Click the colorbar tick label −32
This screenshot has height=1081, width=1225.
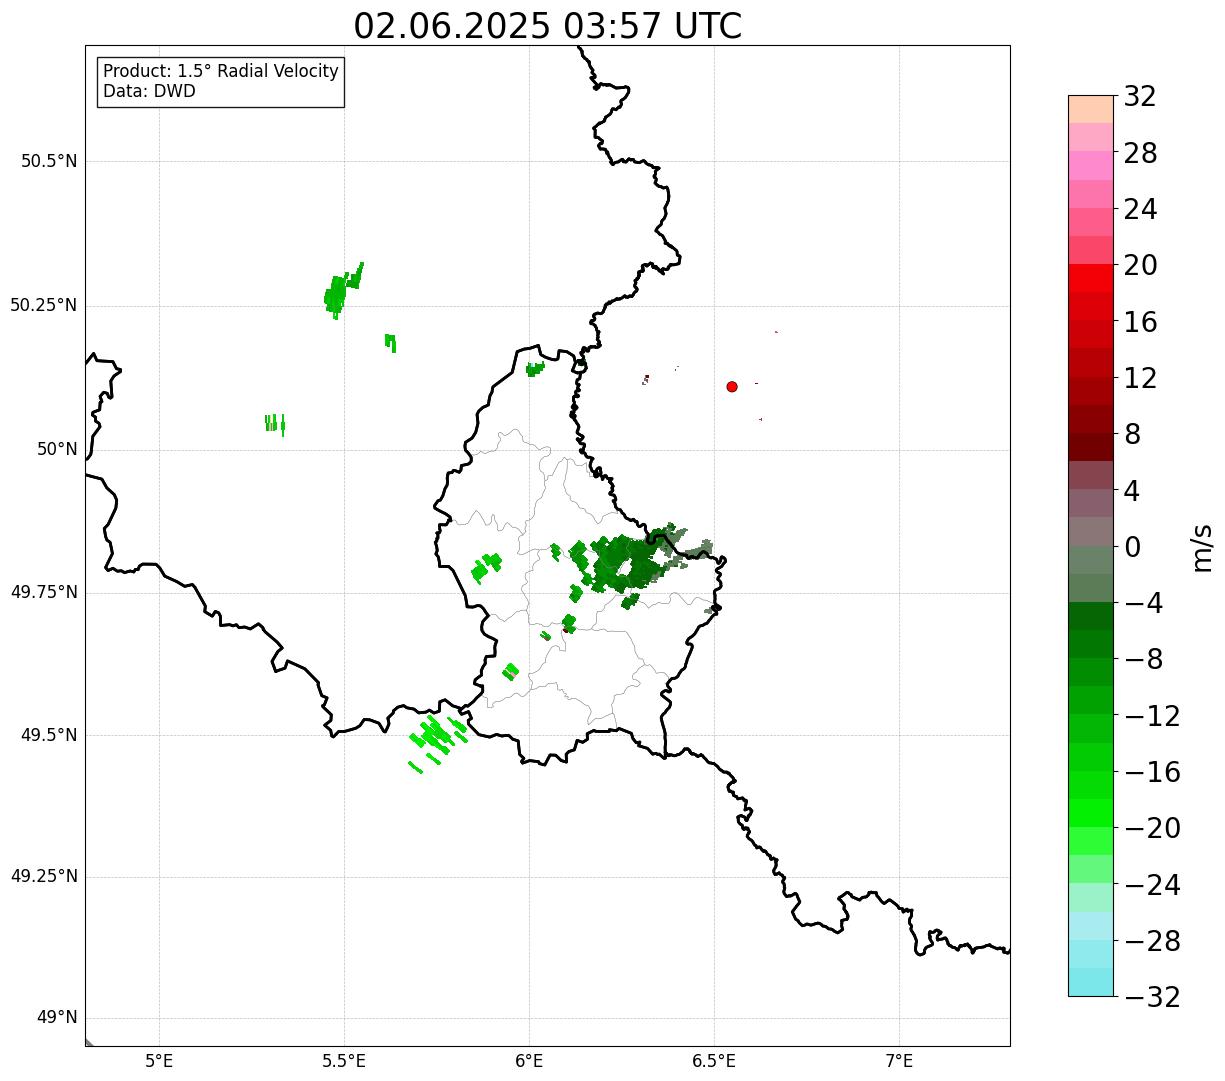coord(1152,997)
